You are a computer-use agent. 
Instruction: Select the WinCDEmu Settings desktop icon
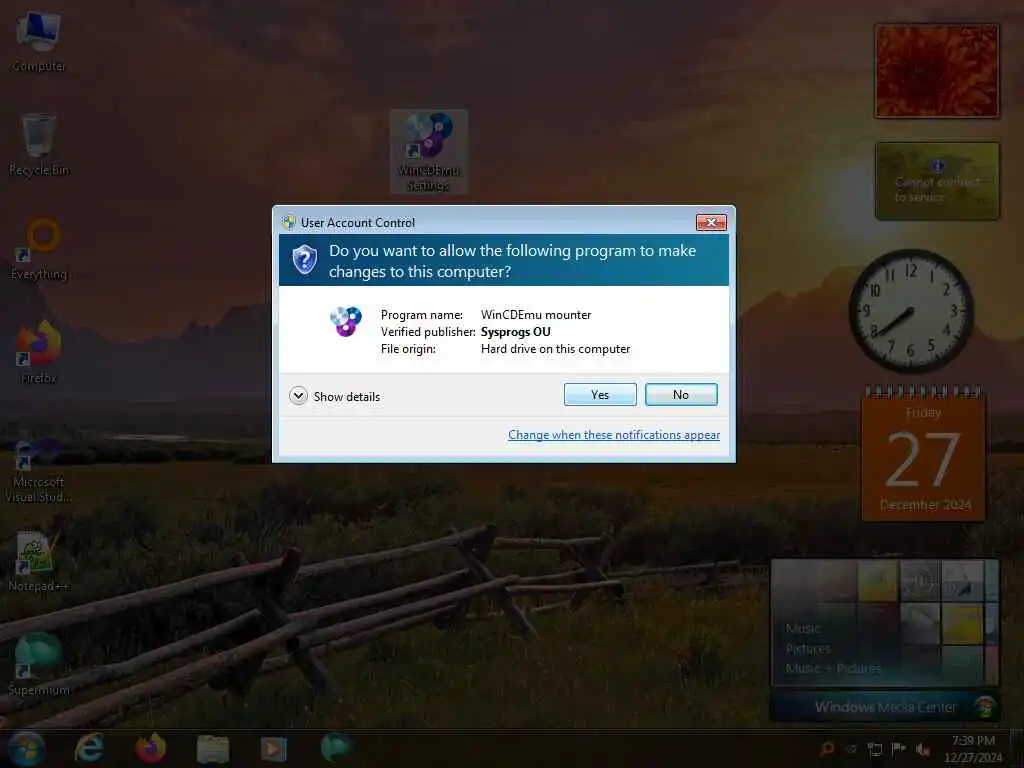point(428,152)
